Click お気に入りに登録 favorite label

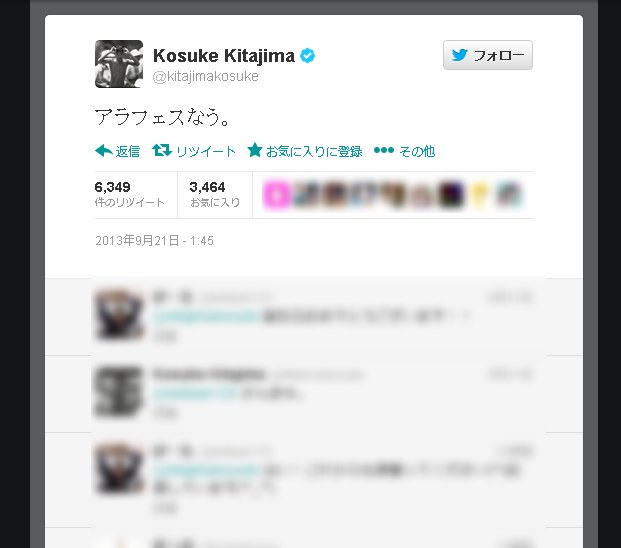pos(314,151)
